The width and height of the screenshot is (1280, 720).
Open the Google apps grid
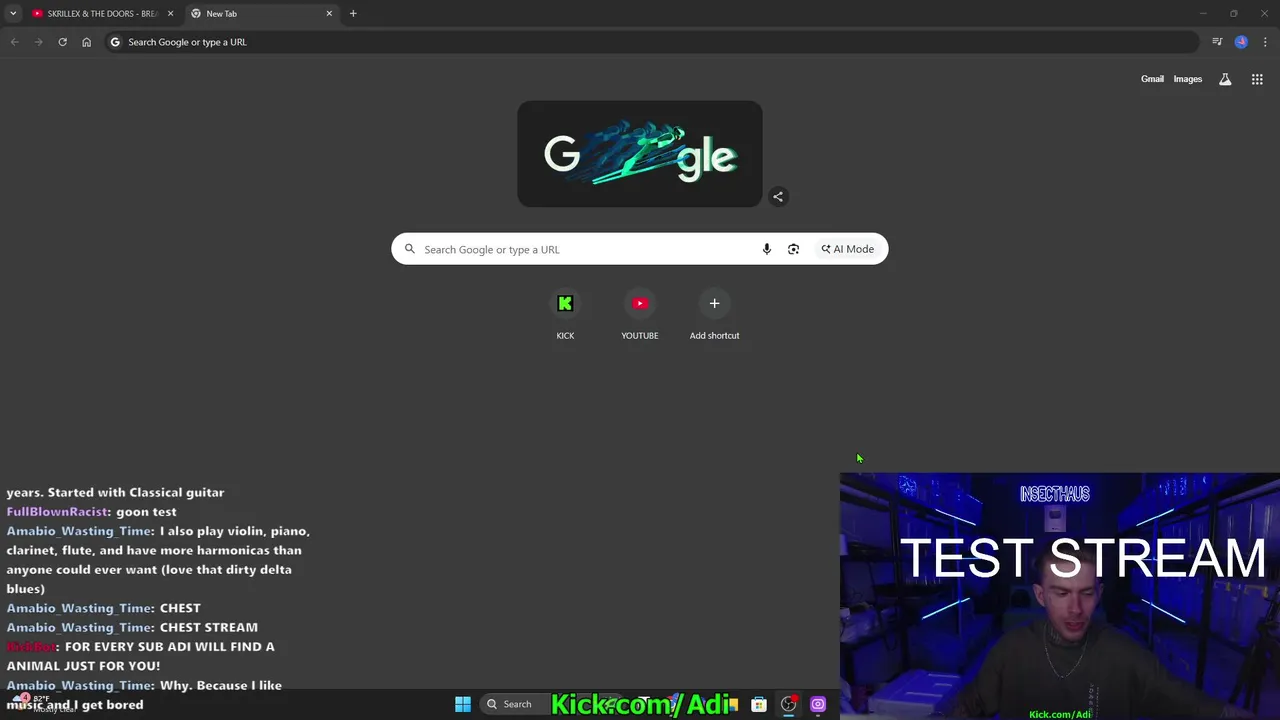click(x=1257, y=79)
